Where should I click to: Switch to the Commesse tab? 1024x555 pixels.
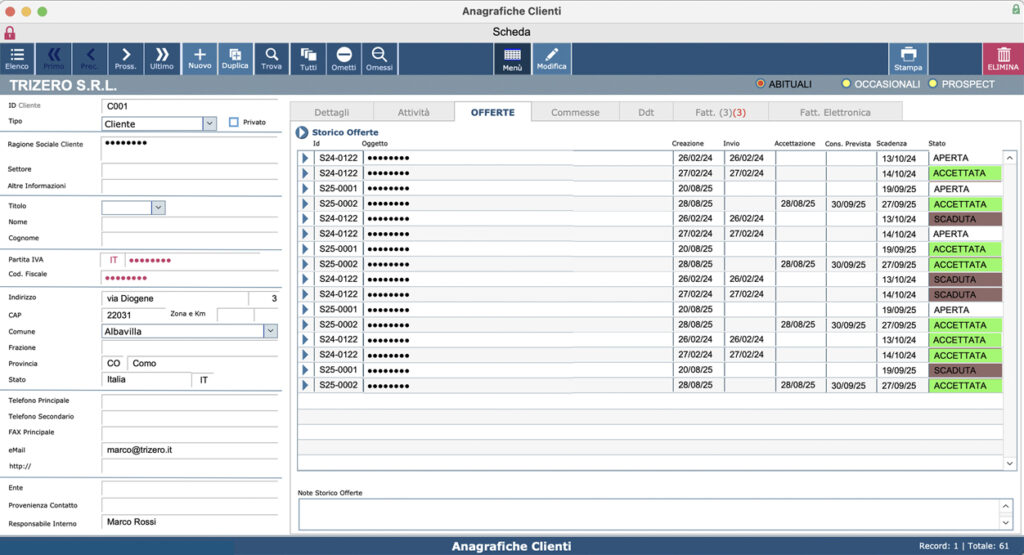(575, 112)
